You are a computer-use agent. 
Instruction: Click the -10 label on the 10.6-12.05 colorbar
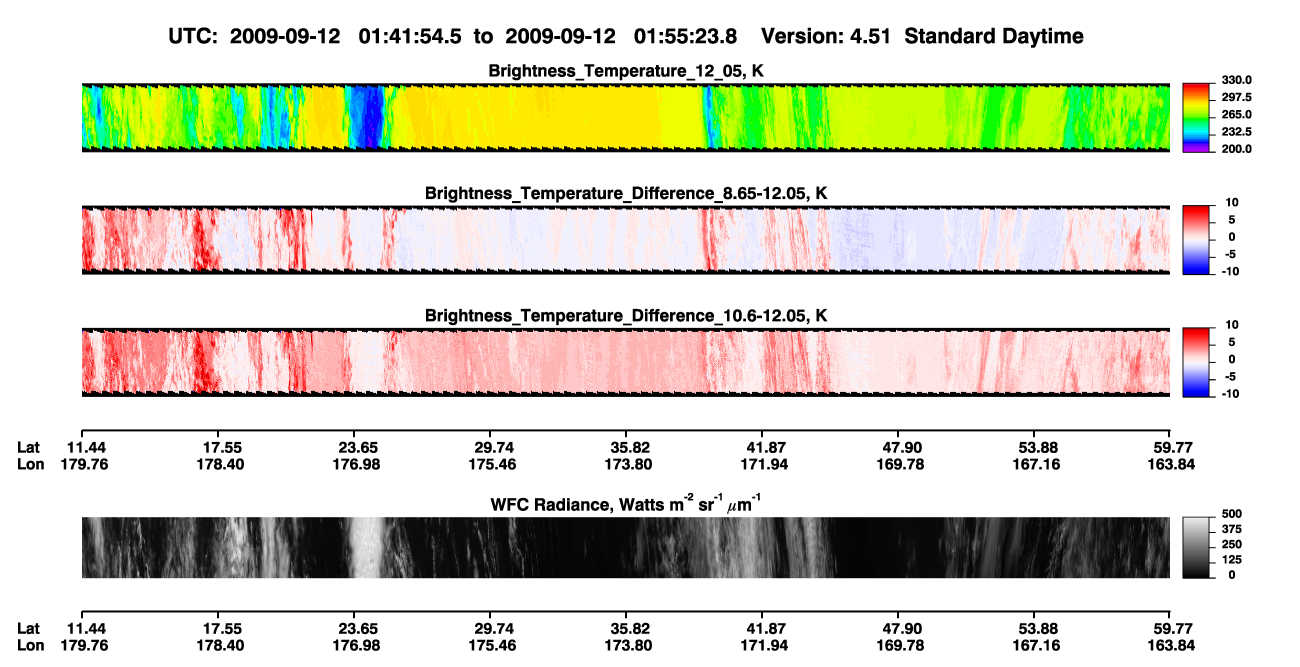tap(1232, 393)
